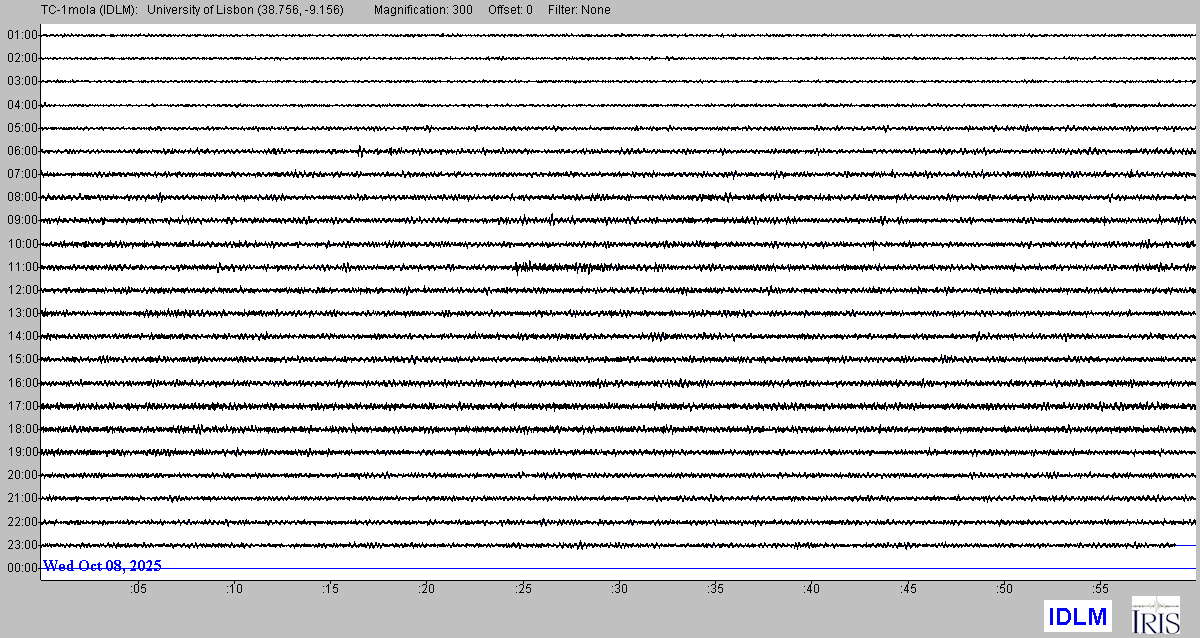The width and height of the screenshot is (1200, 638).
Task: Select the 06:00 hour trace label
Action: point(22,151)
